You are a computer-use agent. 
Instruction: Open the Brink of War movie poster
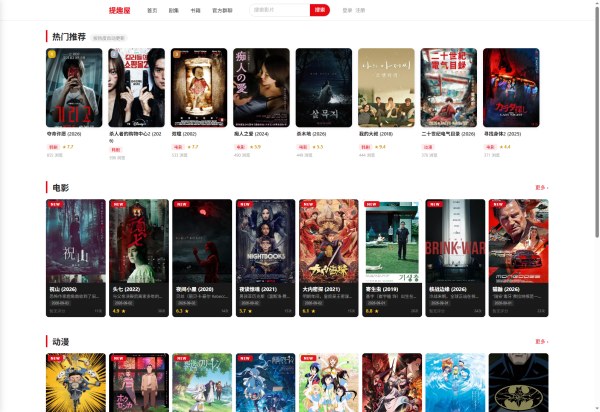[x=455, y=241]
